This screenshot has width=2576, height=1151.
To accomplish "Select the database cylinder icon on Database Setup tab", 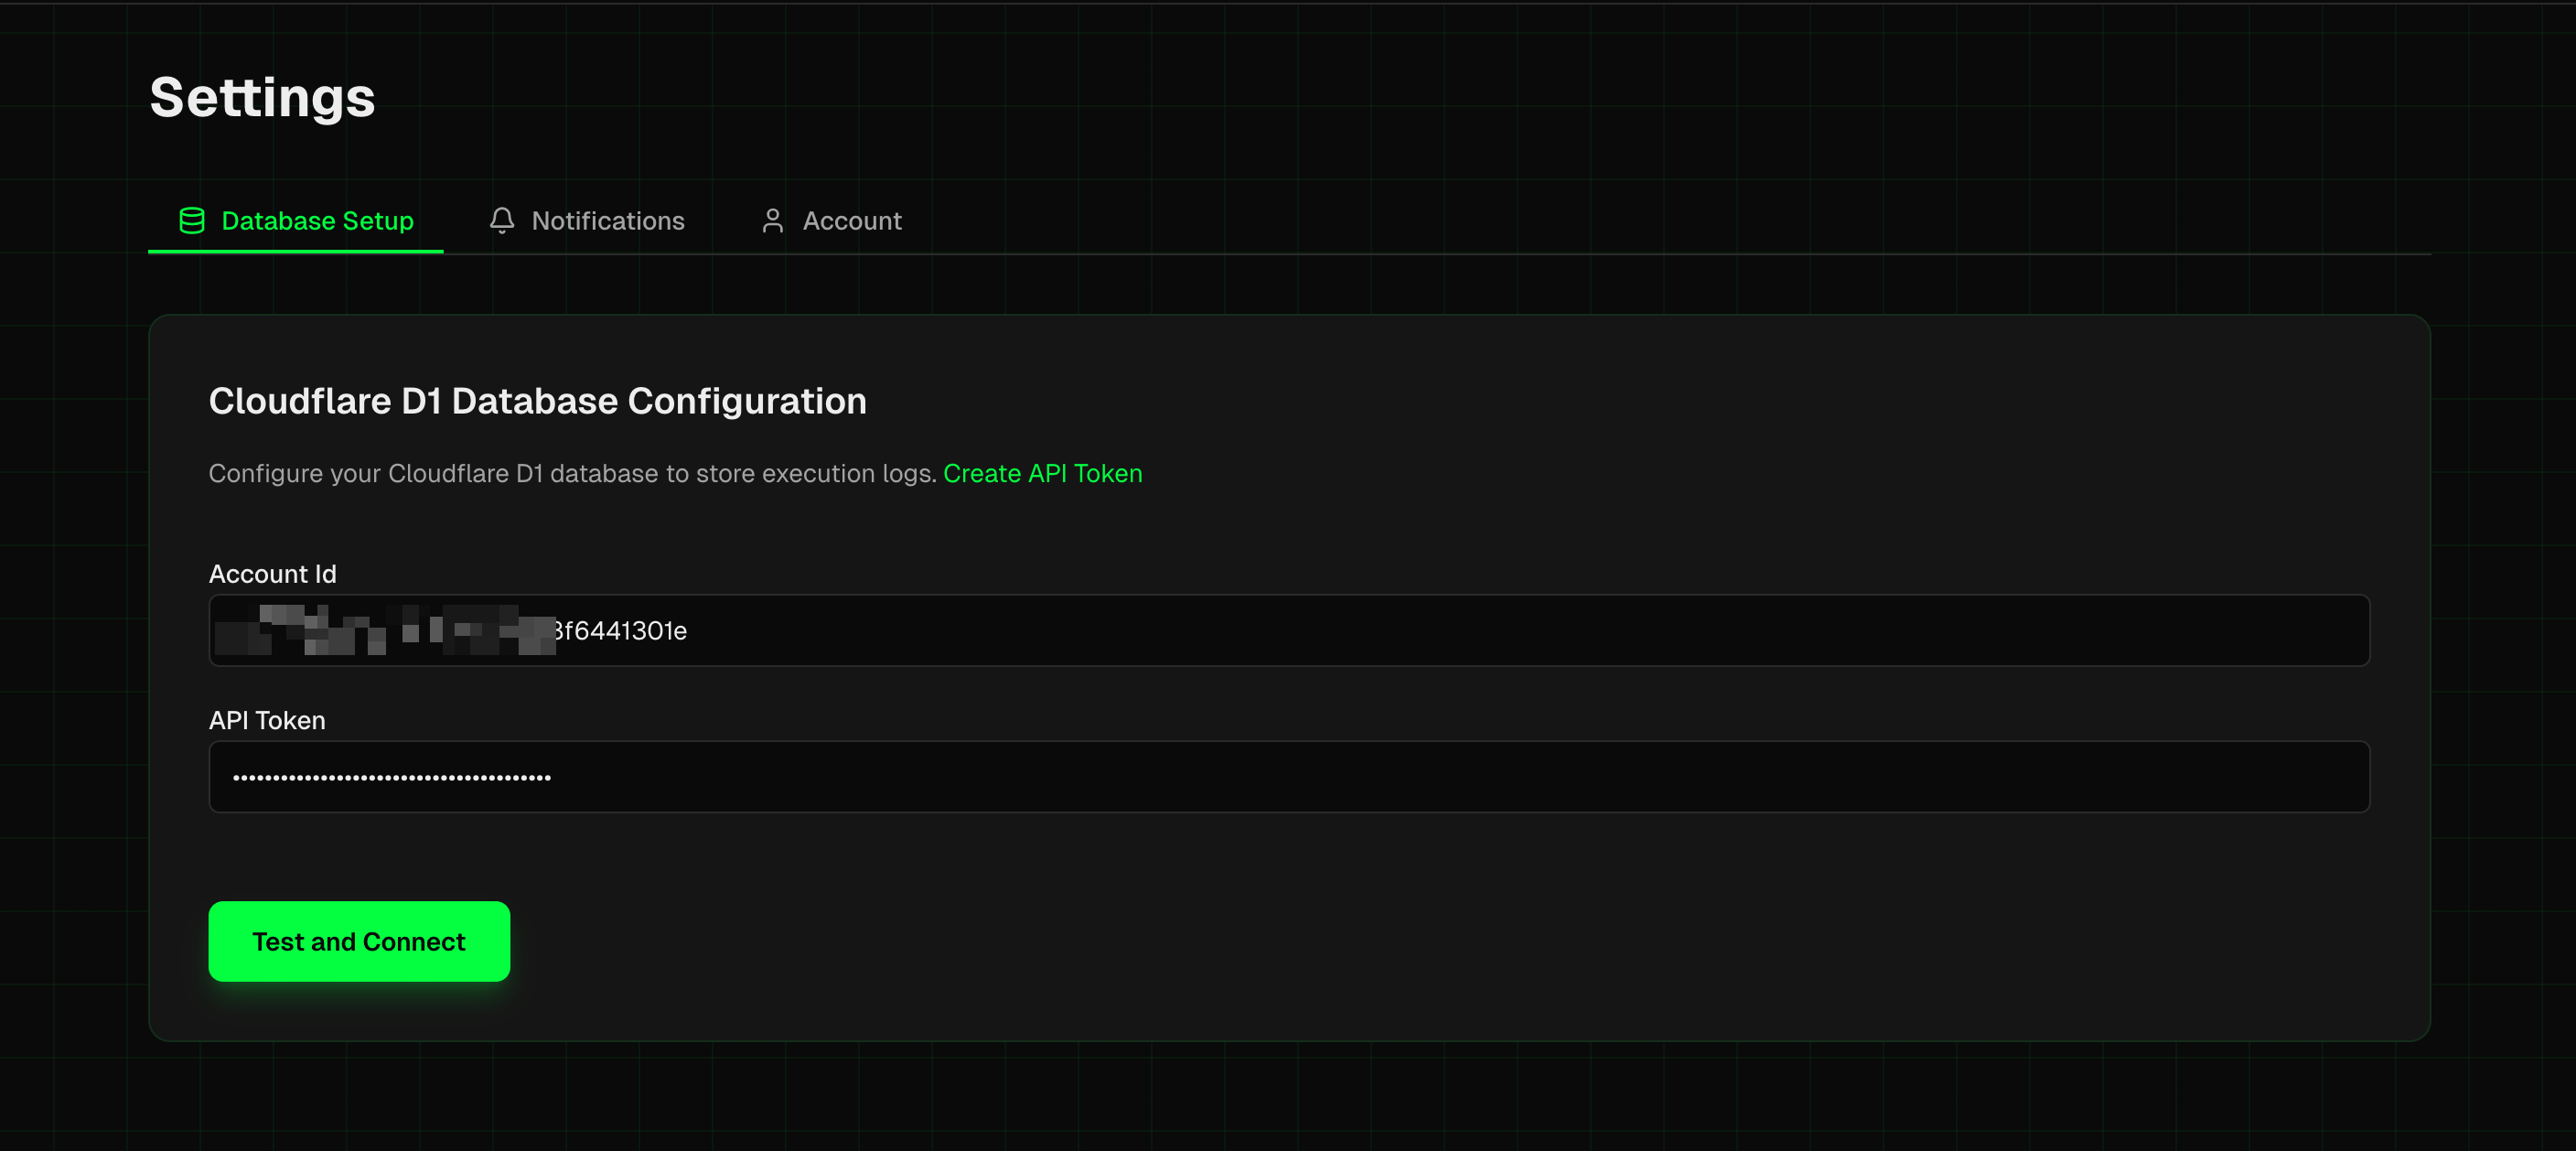I will 192,220.
